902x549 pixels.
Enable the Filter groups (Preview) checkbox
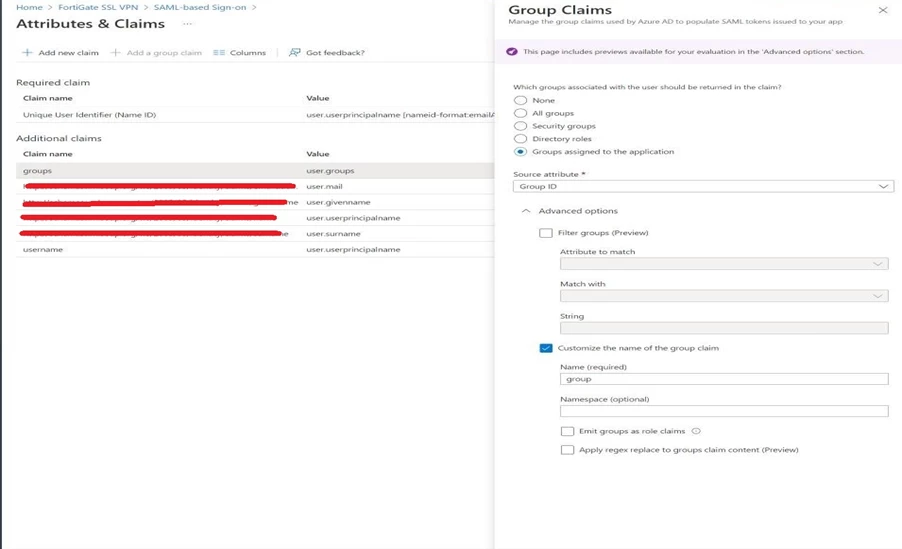coord(545,233)
